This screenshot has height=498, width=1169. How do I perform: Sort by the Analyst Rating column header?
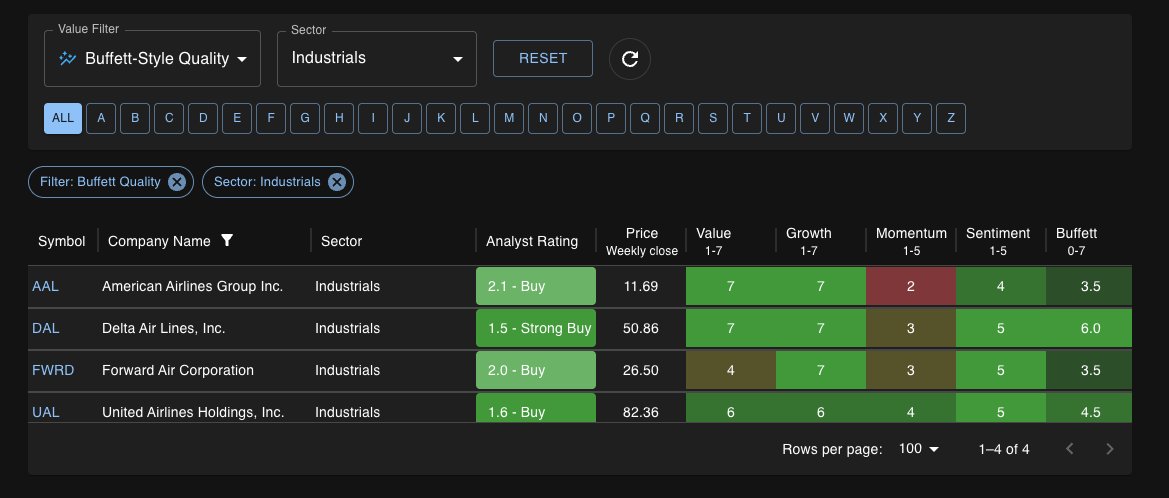click(x=532, y=242)
